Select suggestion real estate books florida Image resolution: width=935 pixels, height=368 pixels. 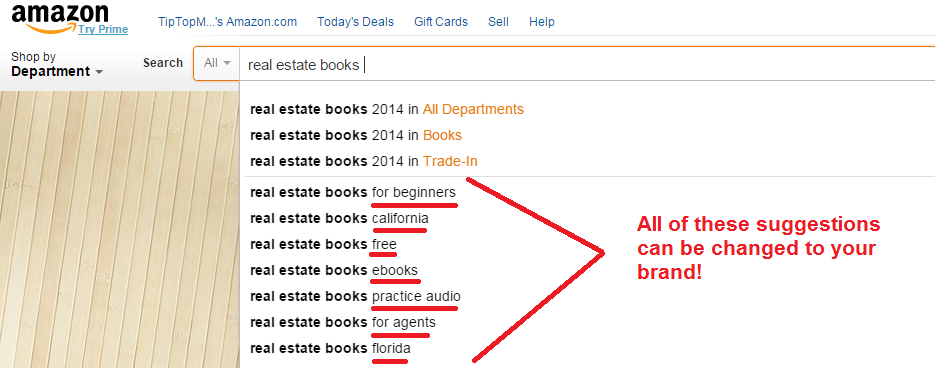[x=330, y=348]
